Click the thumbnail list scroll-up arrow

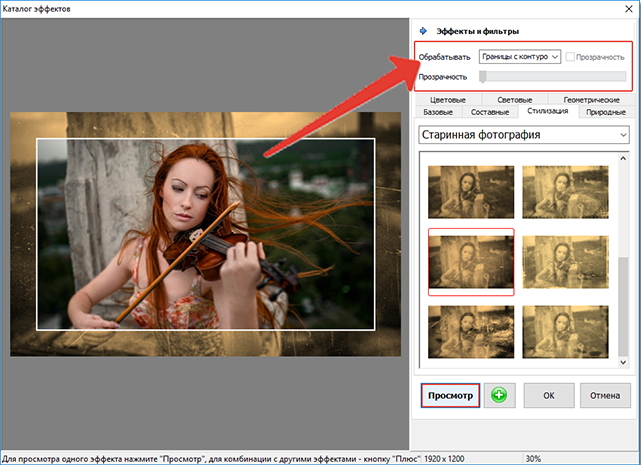click(623, 158)
